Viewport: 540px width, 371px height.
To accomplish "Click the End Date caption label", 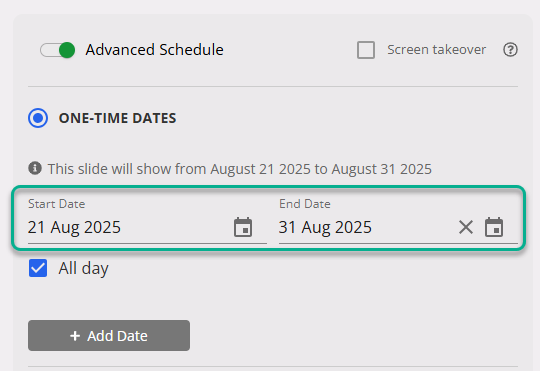I will [305, 204].
